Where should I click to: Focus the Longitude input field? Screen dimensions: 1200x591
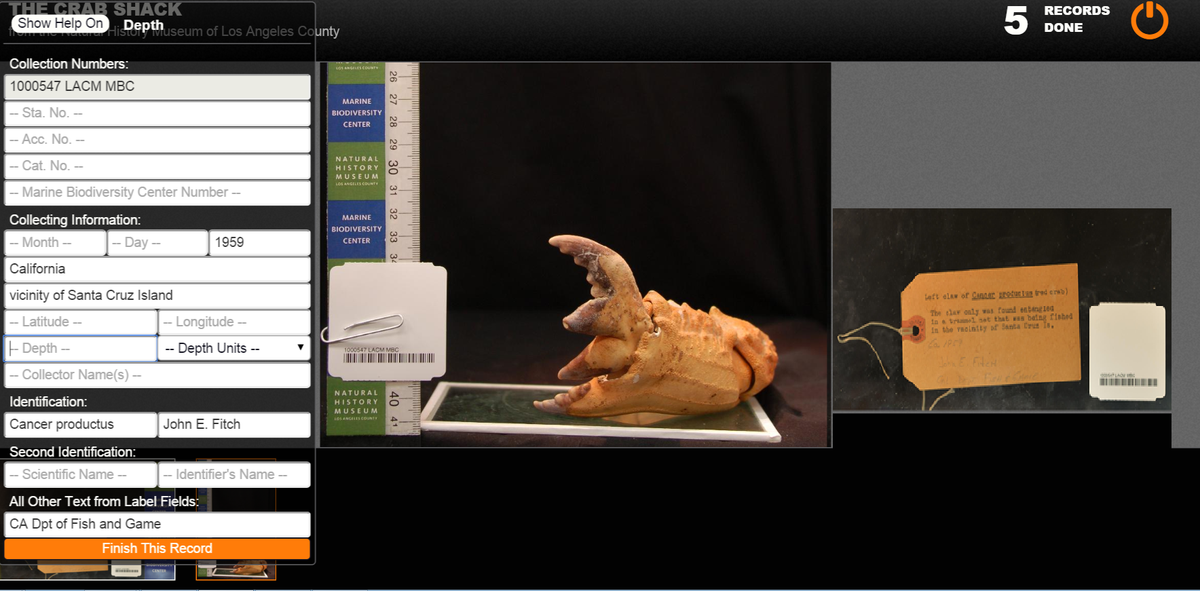(235, 322)
